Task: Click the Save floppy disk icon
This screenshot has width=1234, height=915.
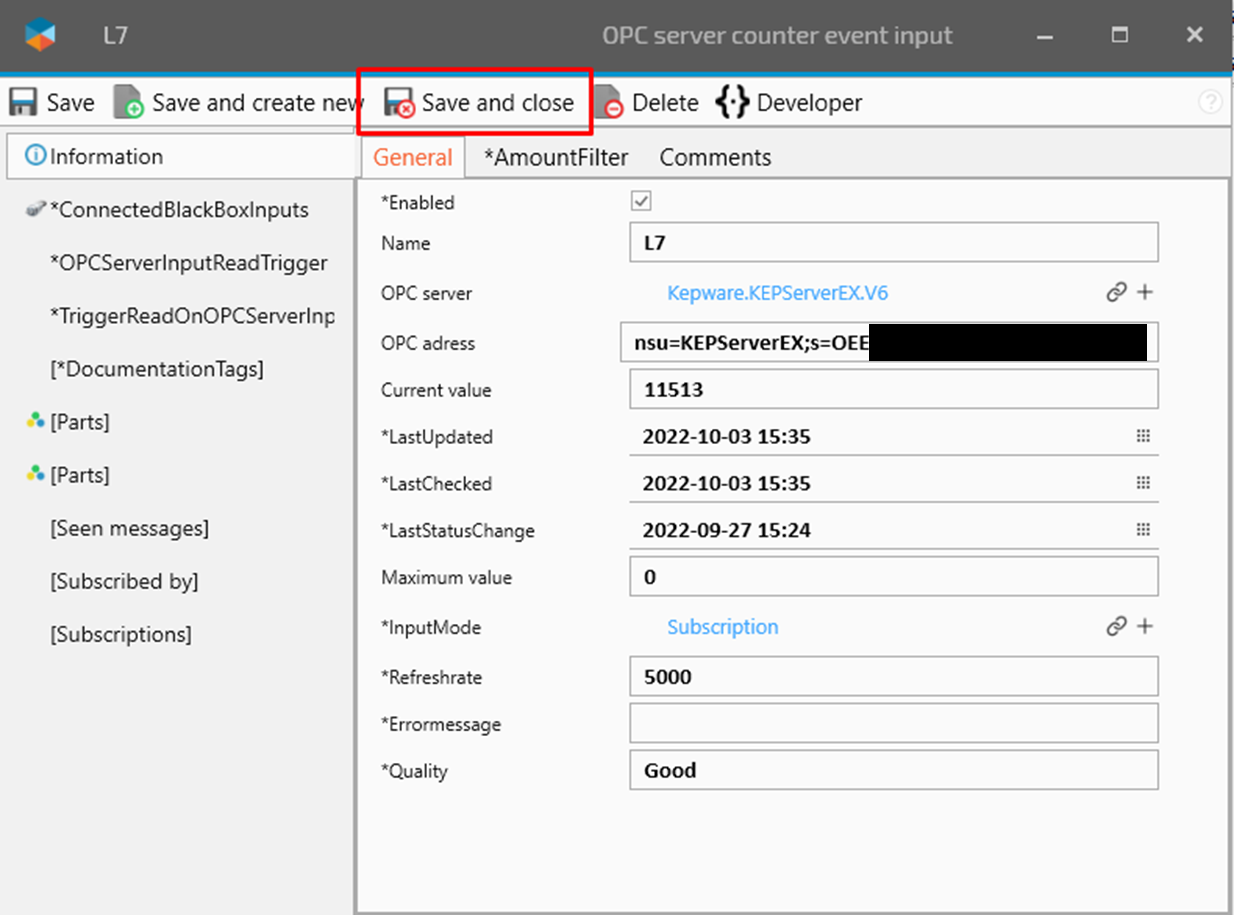Action: (23, 103)
